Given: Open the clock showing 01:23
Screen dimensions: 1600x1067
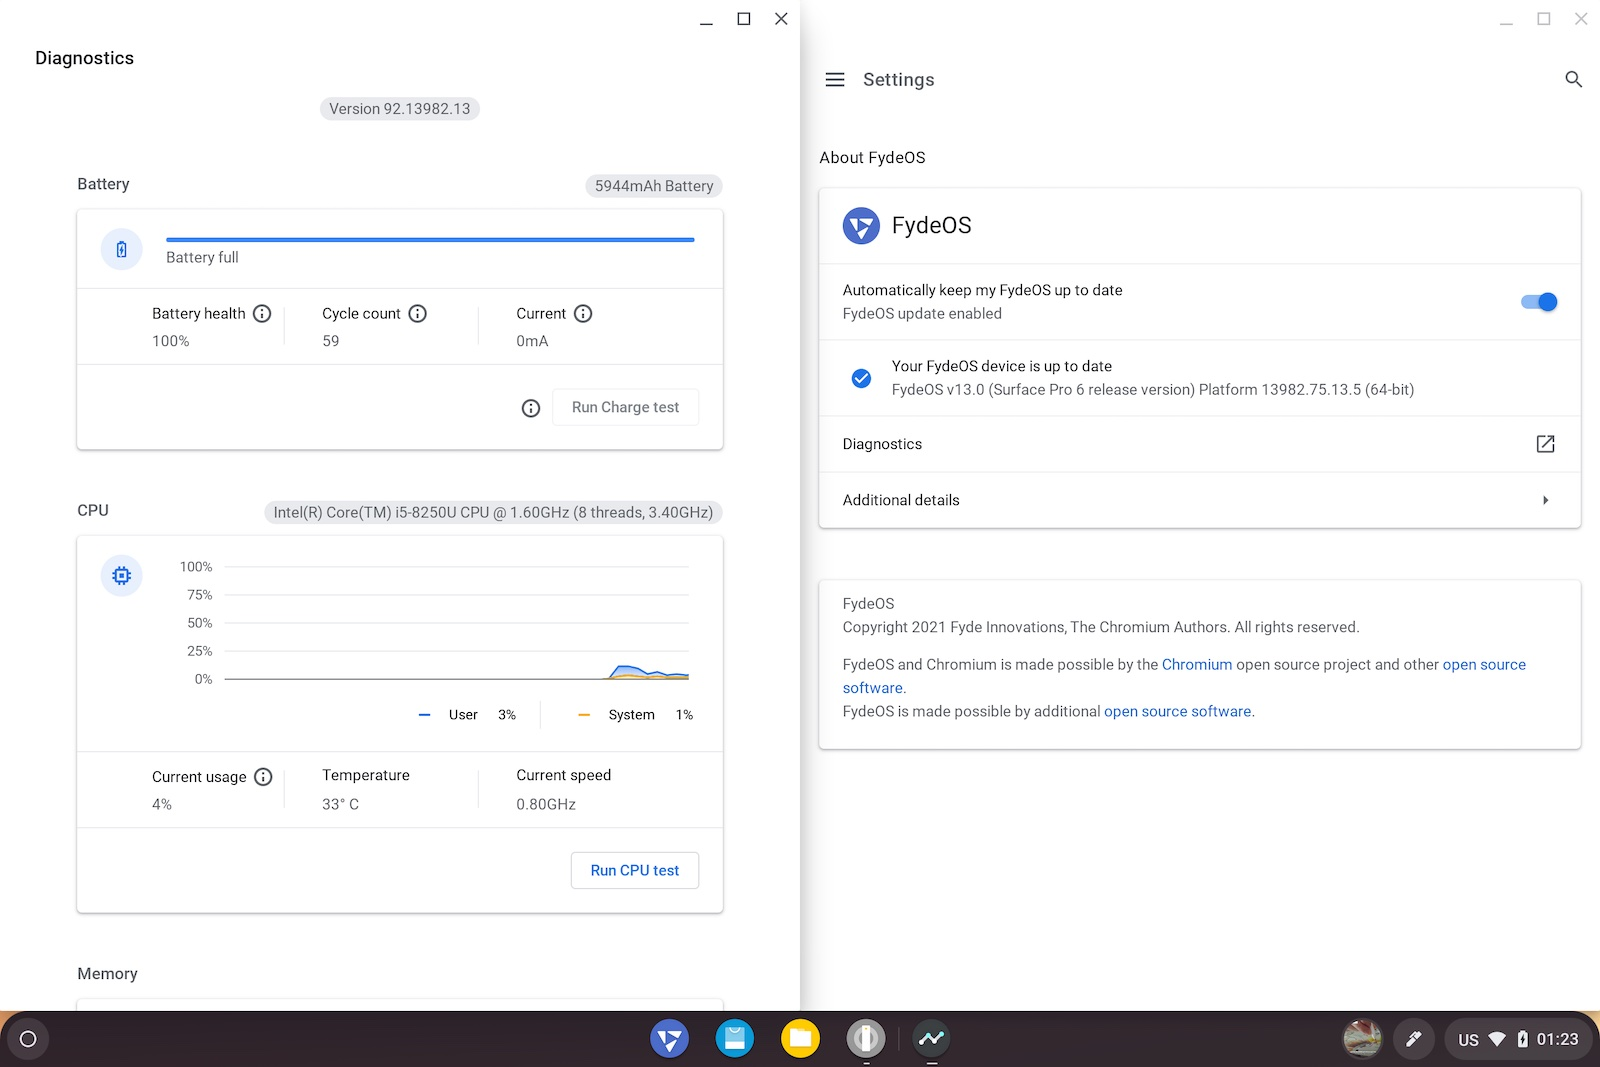Looking at the screenshot, I should pyautogui.click(x=1557, y=1039).
